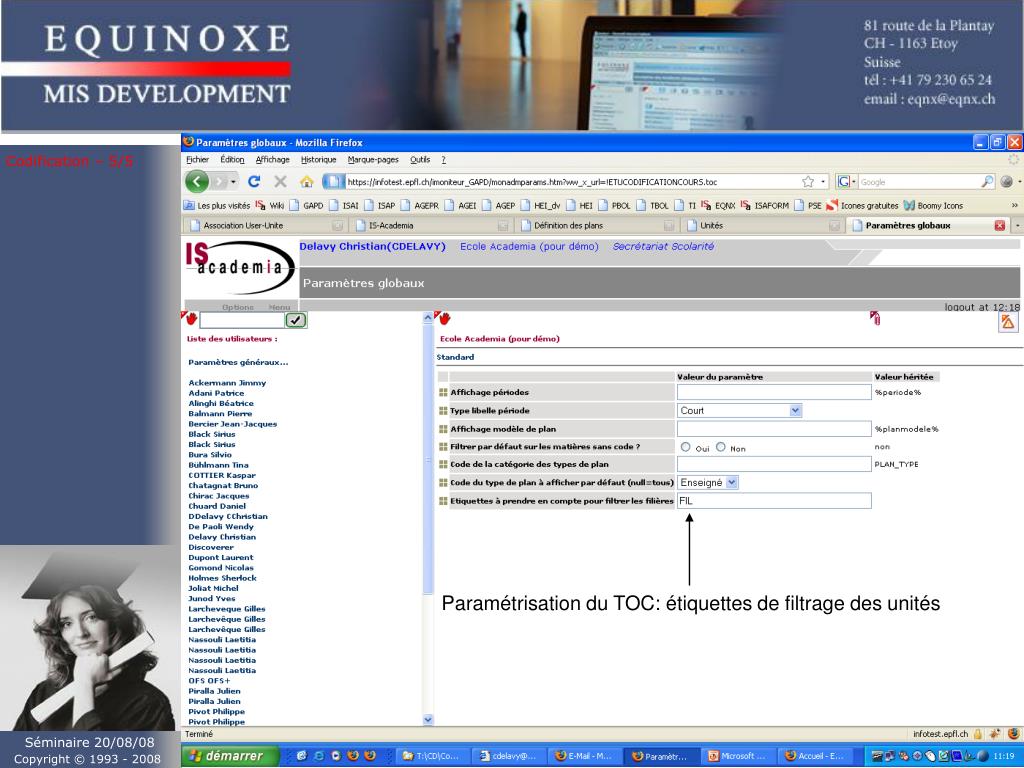Click the Code de la catégorie value field
Image resolution: width=1024 pixels, height=768 pixels.
coord(774,464)
